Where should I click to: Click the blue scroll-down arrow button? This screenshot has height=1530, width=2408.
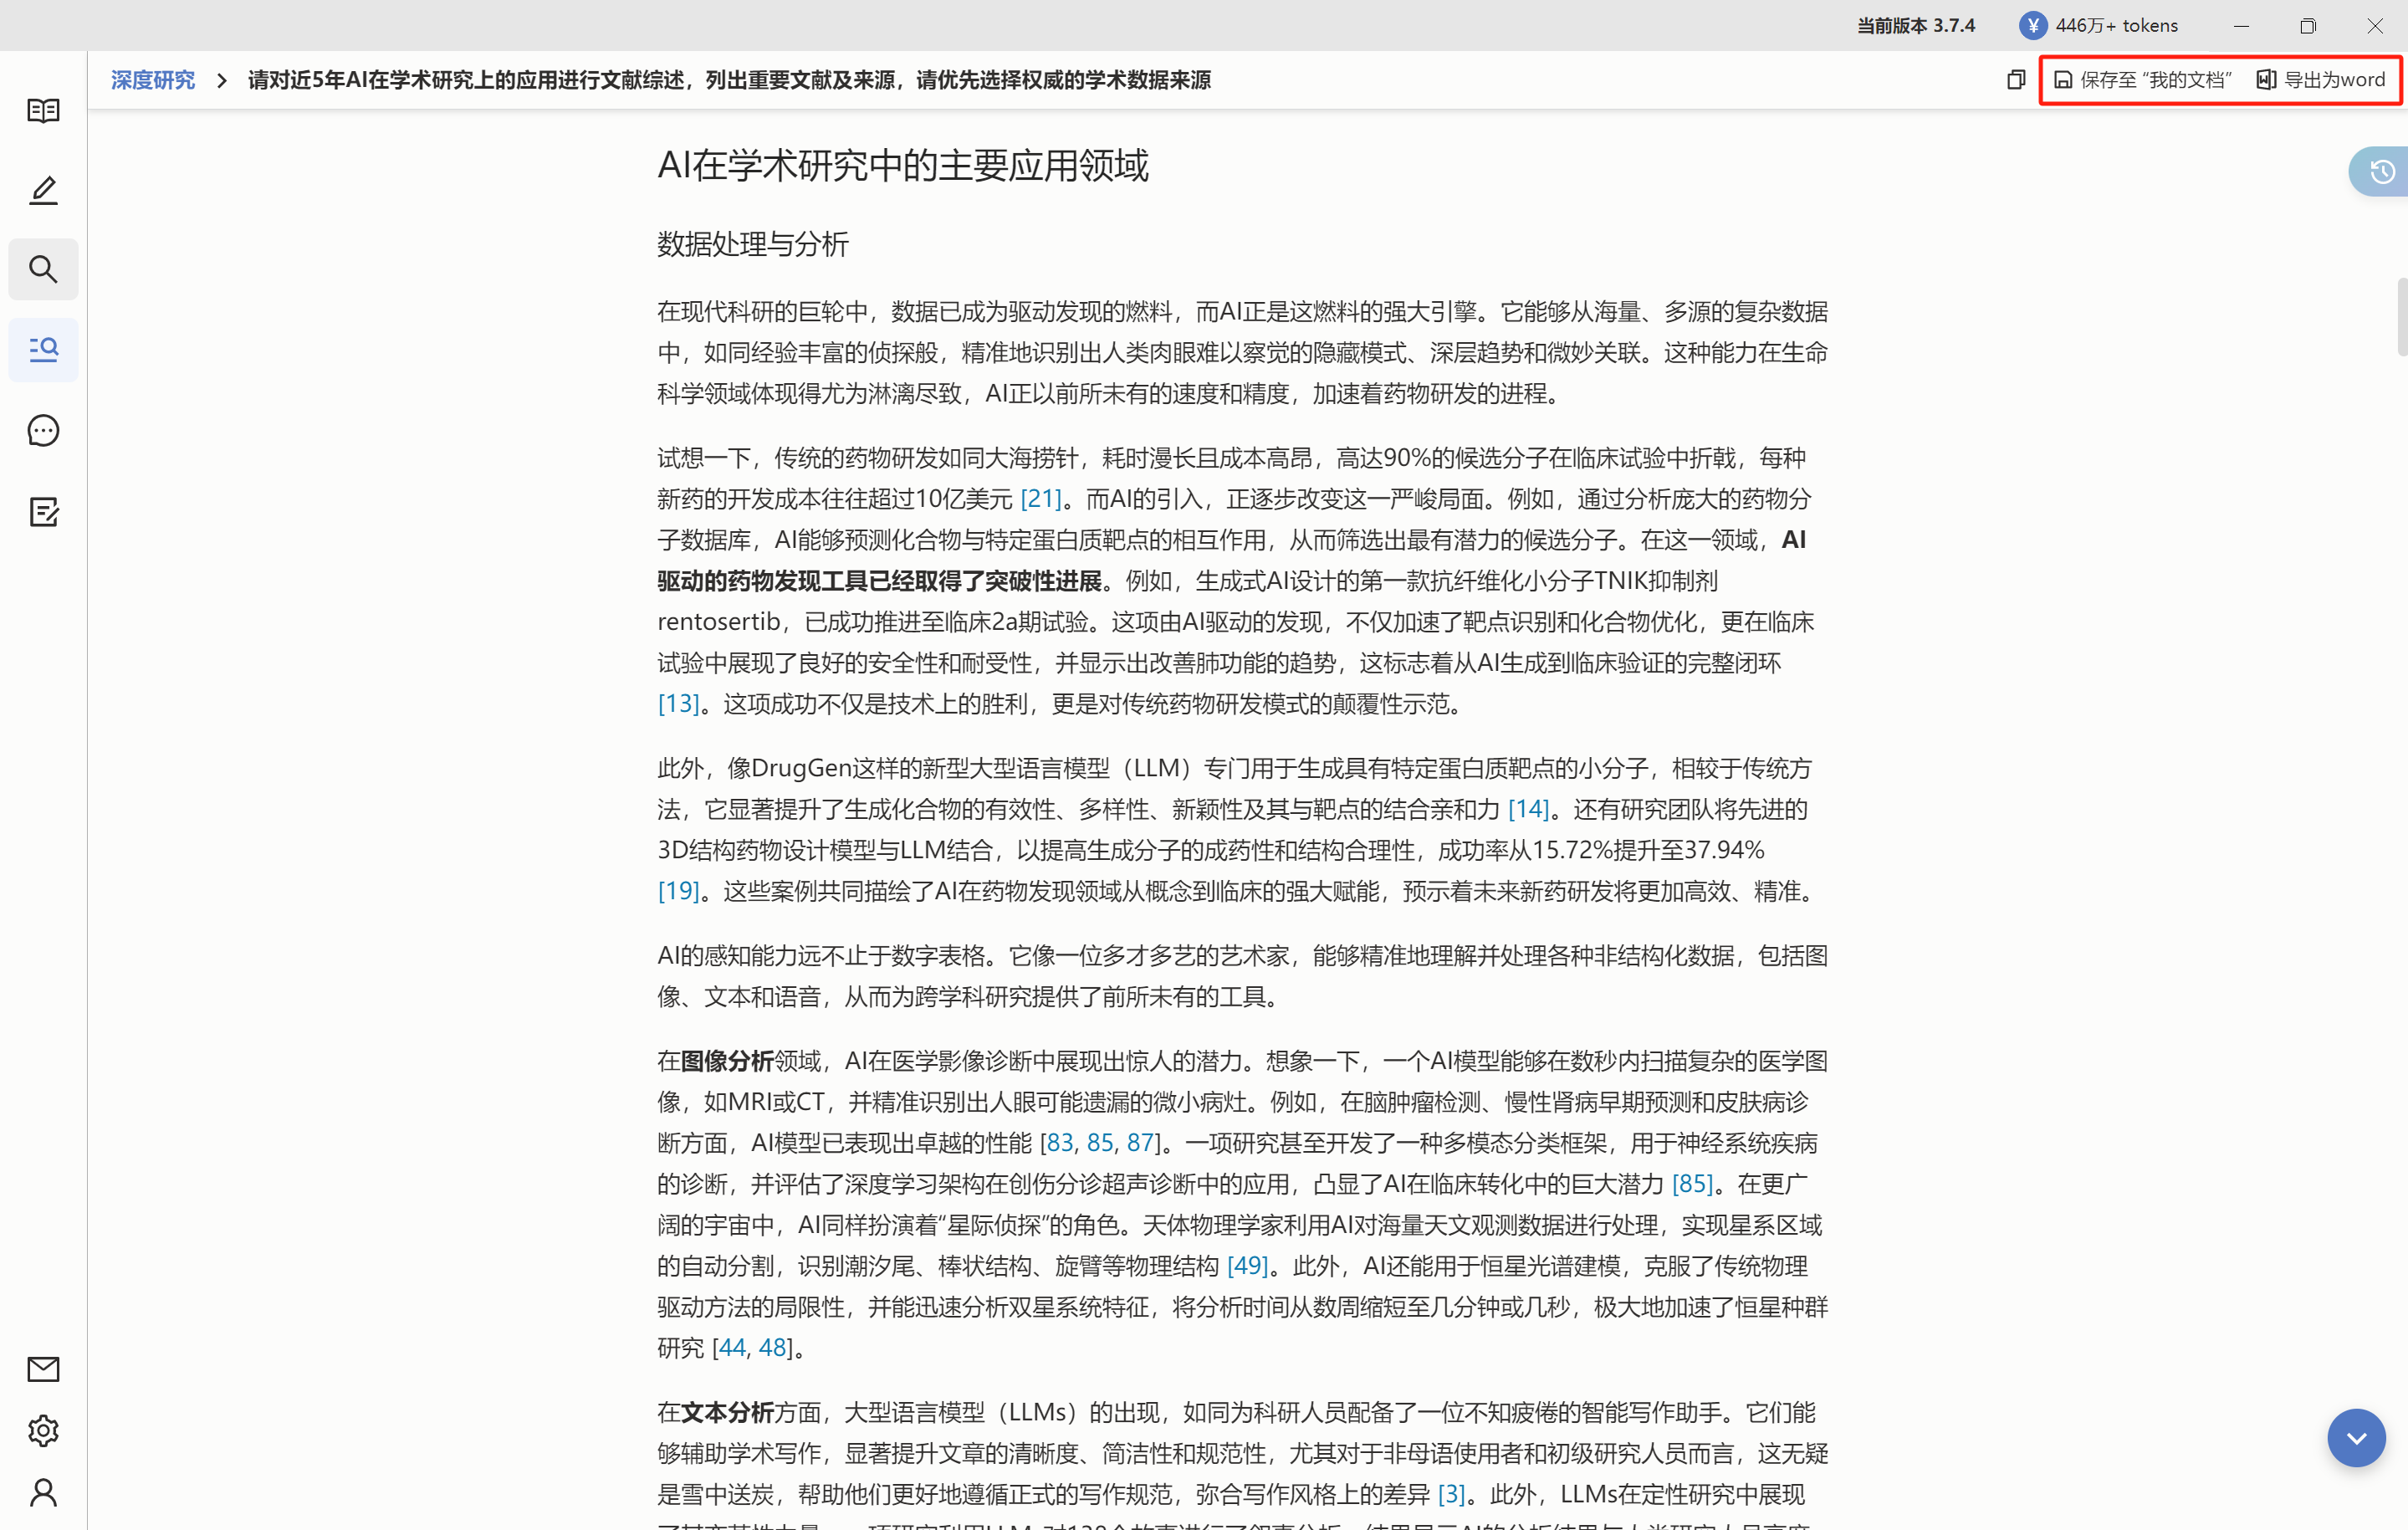[x=2356, y=1437]
